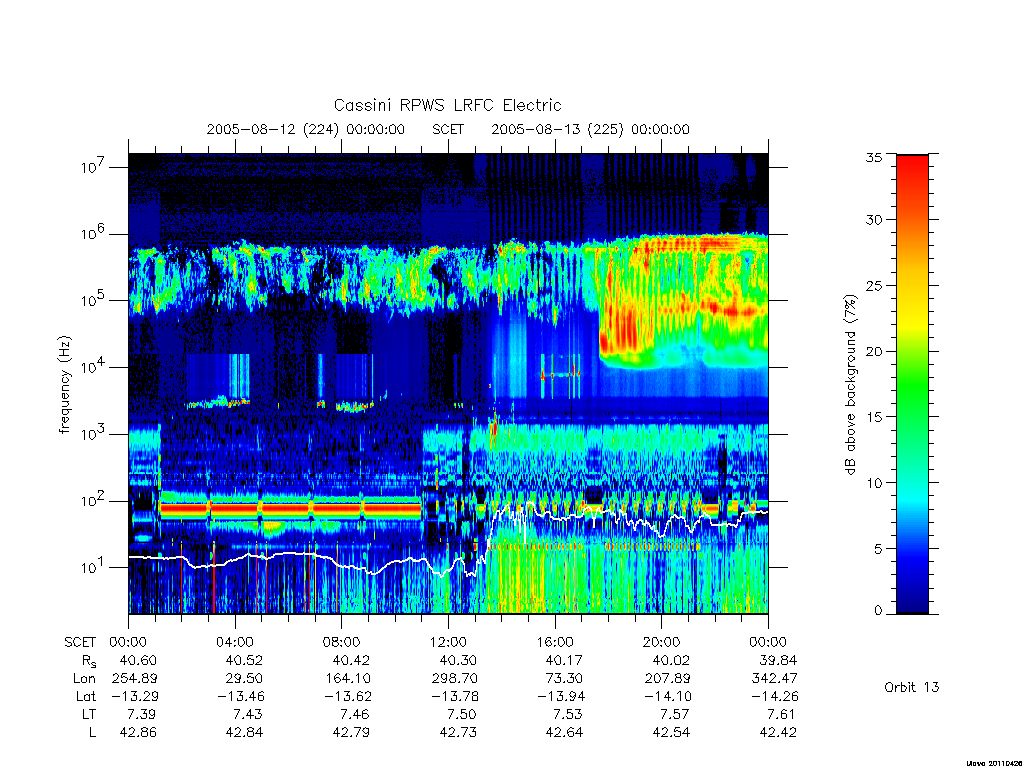The image size is (1024, 768).
Task: Click the 10^5 frequency axis label
Action: tap(92, 300)
